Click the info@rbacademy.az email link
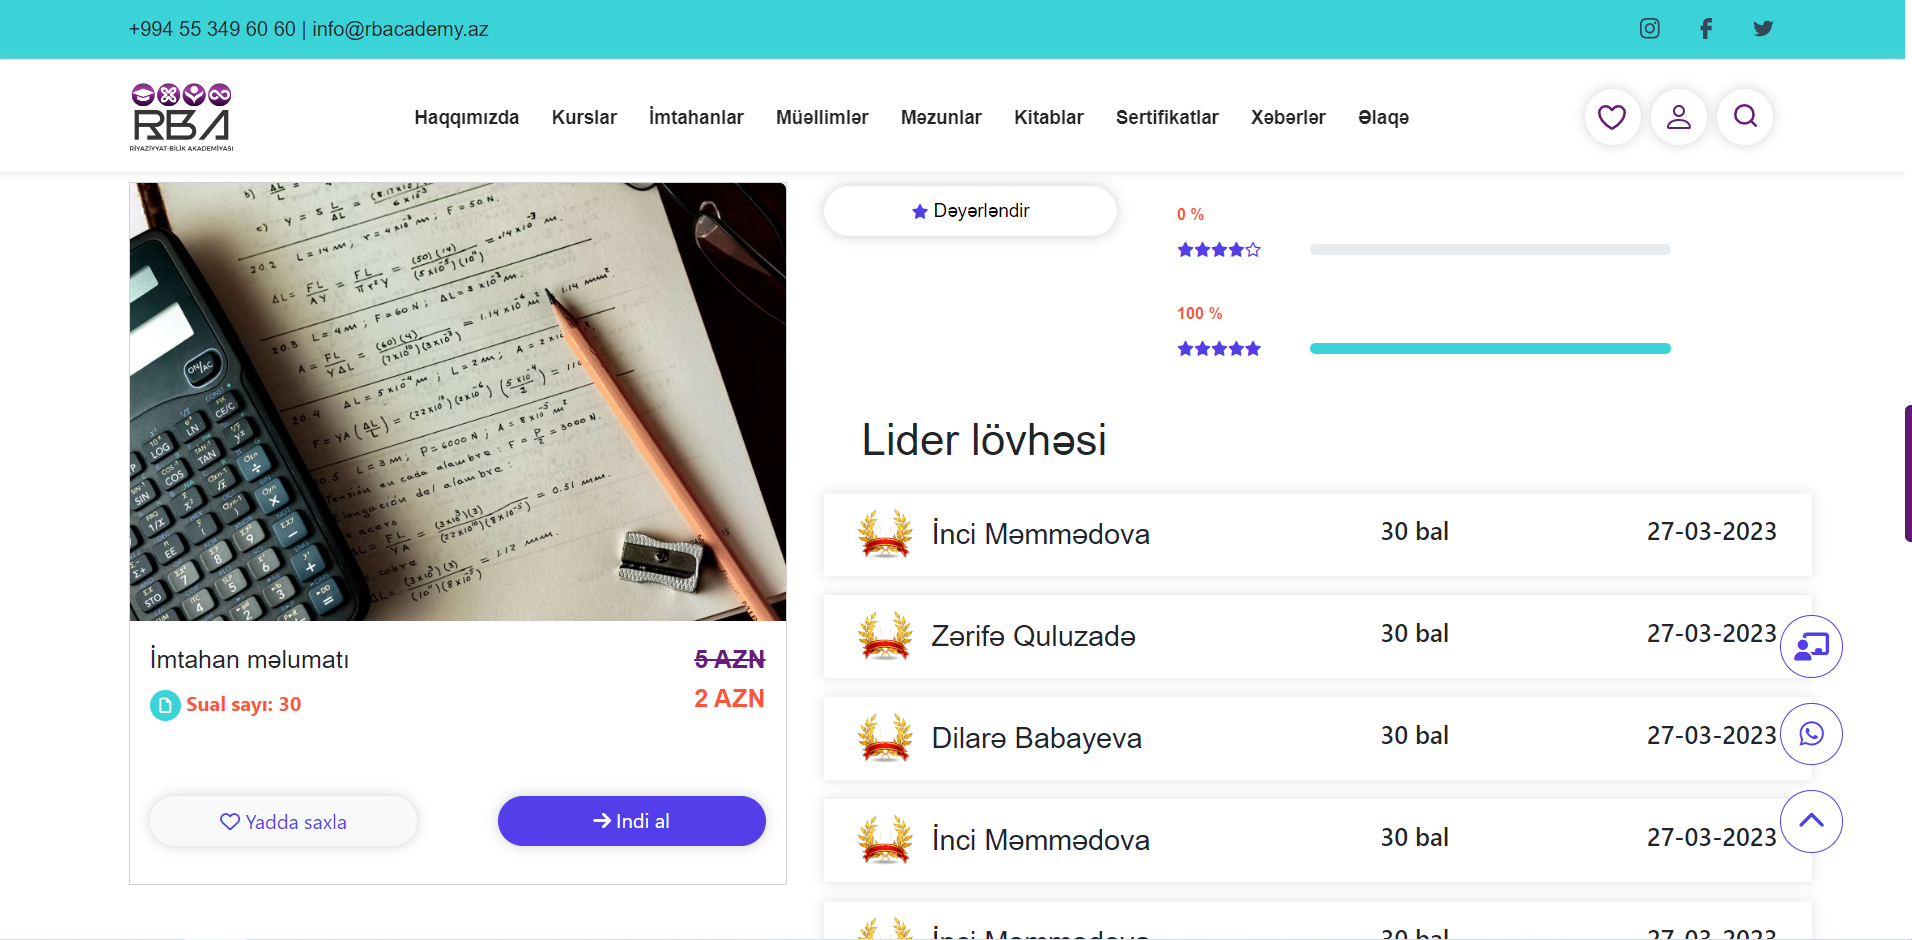Screen dimensions: 1912x940 pyautogui.click(x=400, y=29)
